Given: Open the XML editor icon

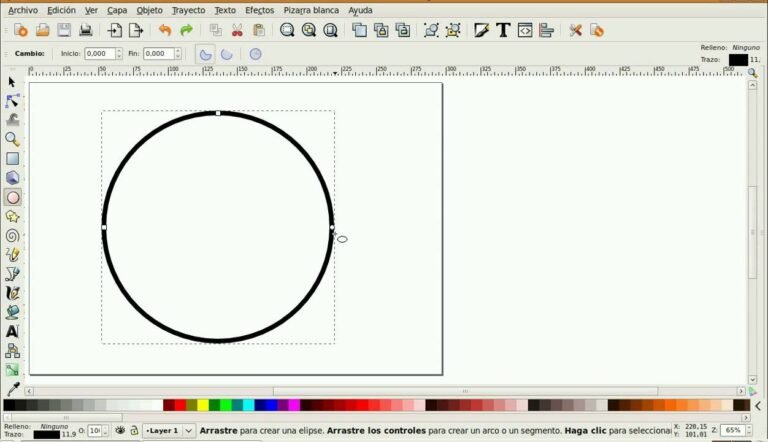Looking at the screenshot, I should click(525, 30).
